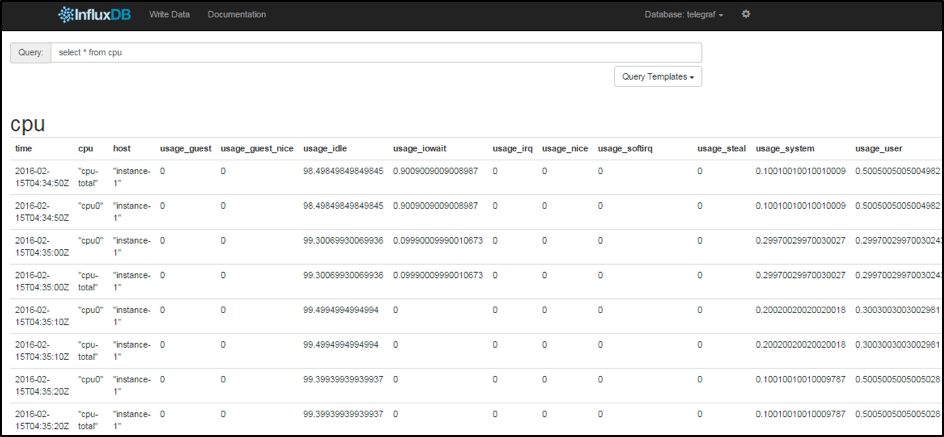Click the large 'cpu' results heading
This screenshot has height=437, width=944.
click(30, 124)
